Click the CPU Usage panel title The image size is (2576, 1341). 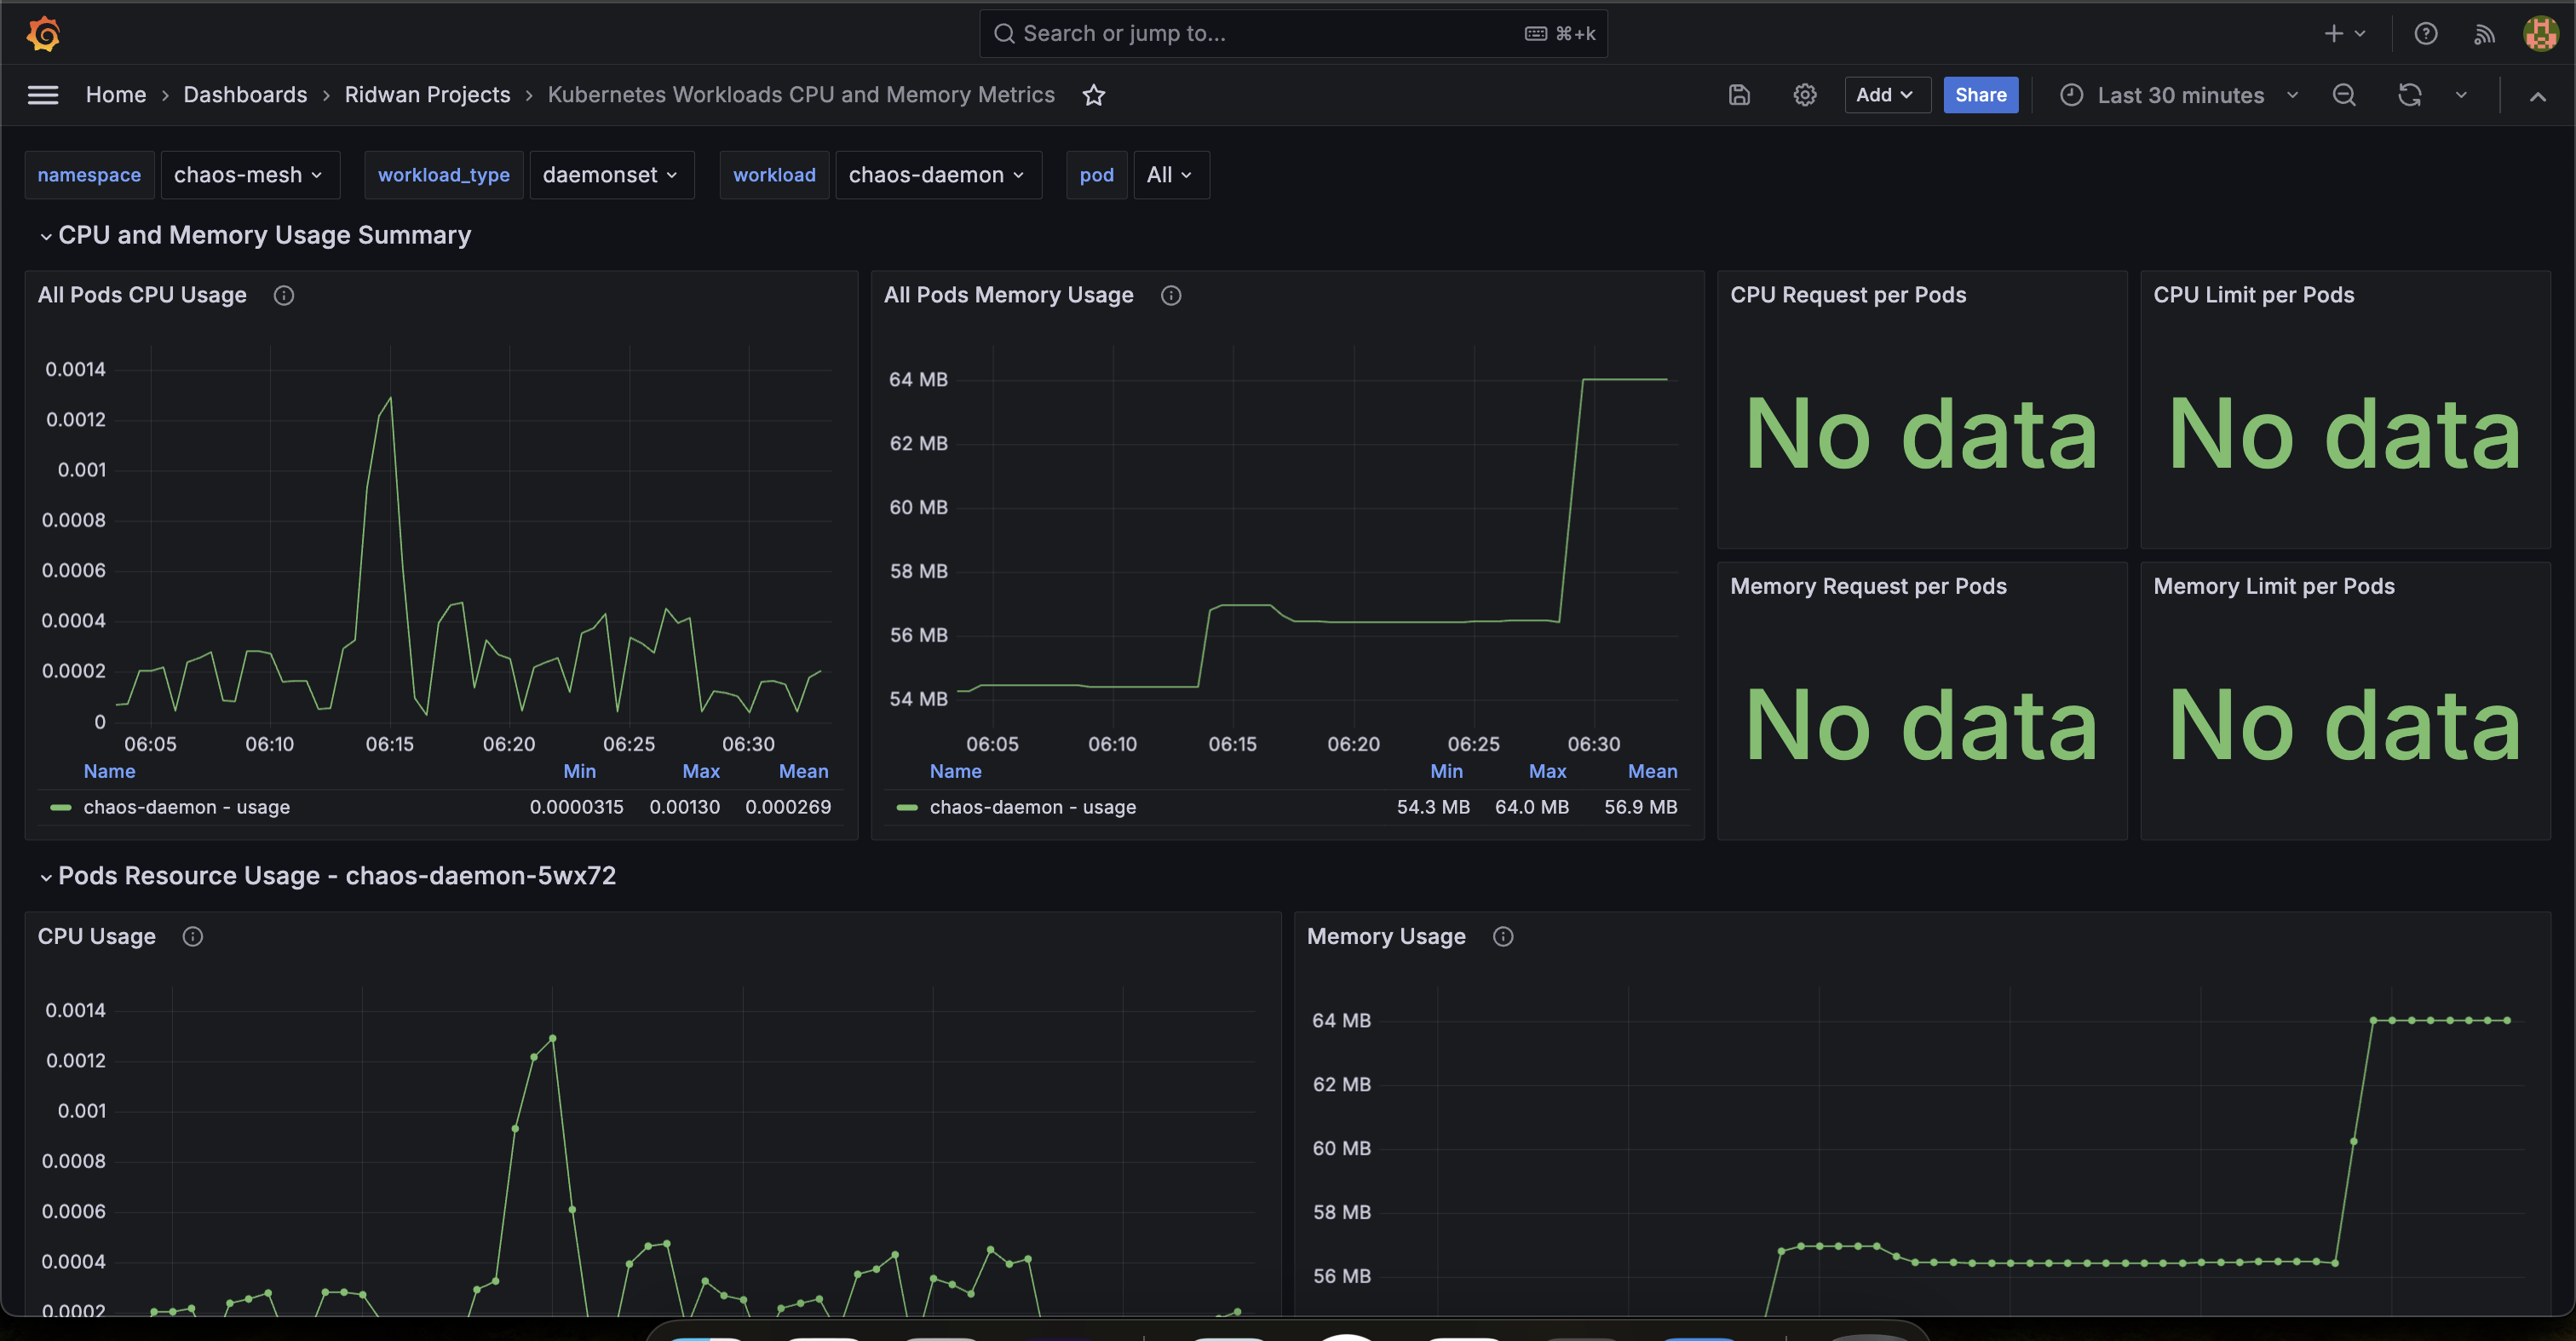[x=97, y=936]
